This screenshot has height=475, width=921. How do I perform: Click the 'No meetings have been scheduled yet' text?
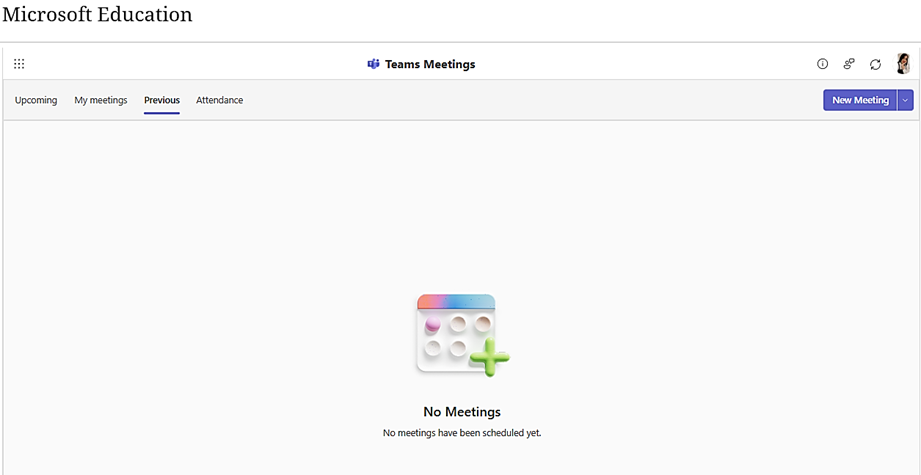462,433
